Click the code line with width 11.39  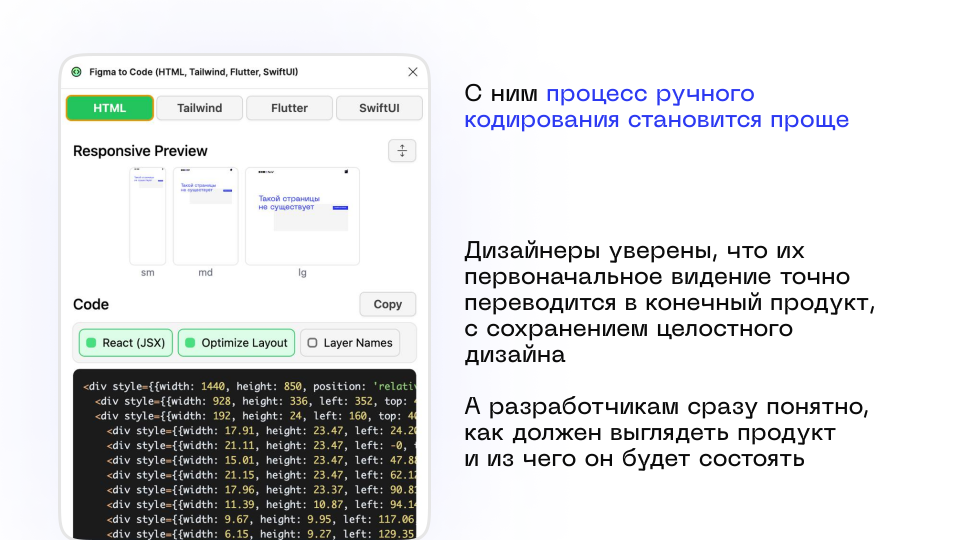tap(261, 504)
